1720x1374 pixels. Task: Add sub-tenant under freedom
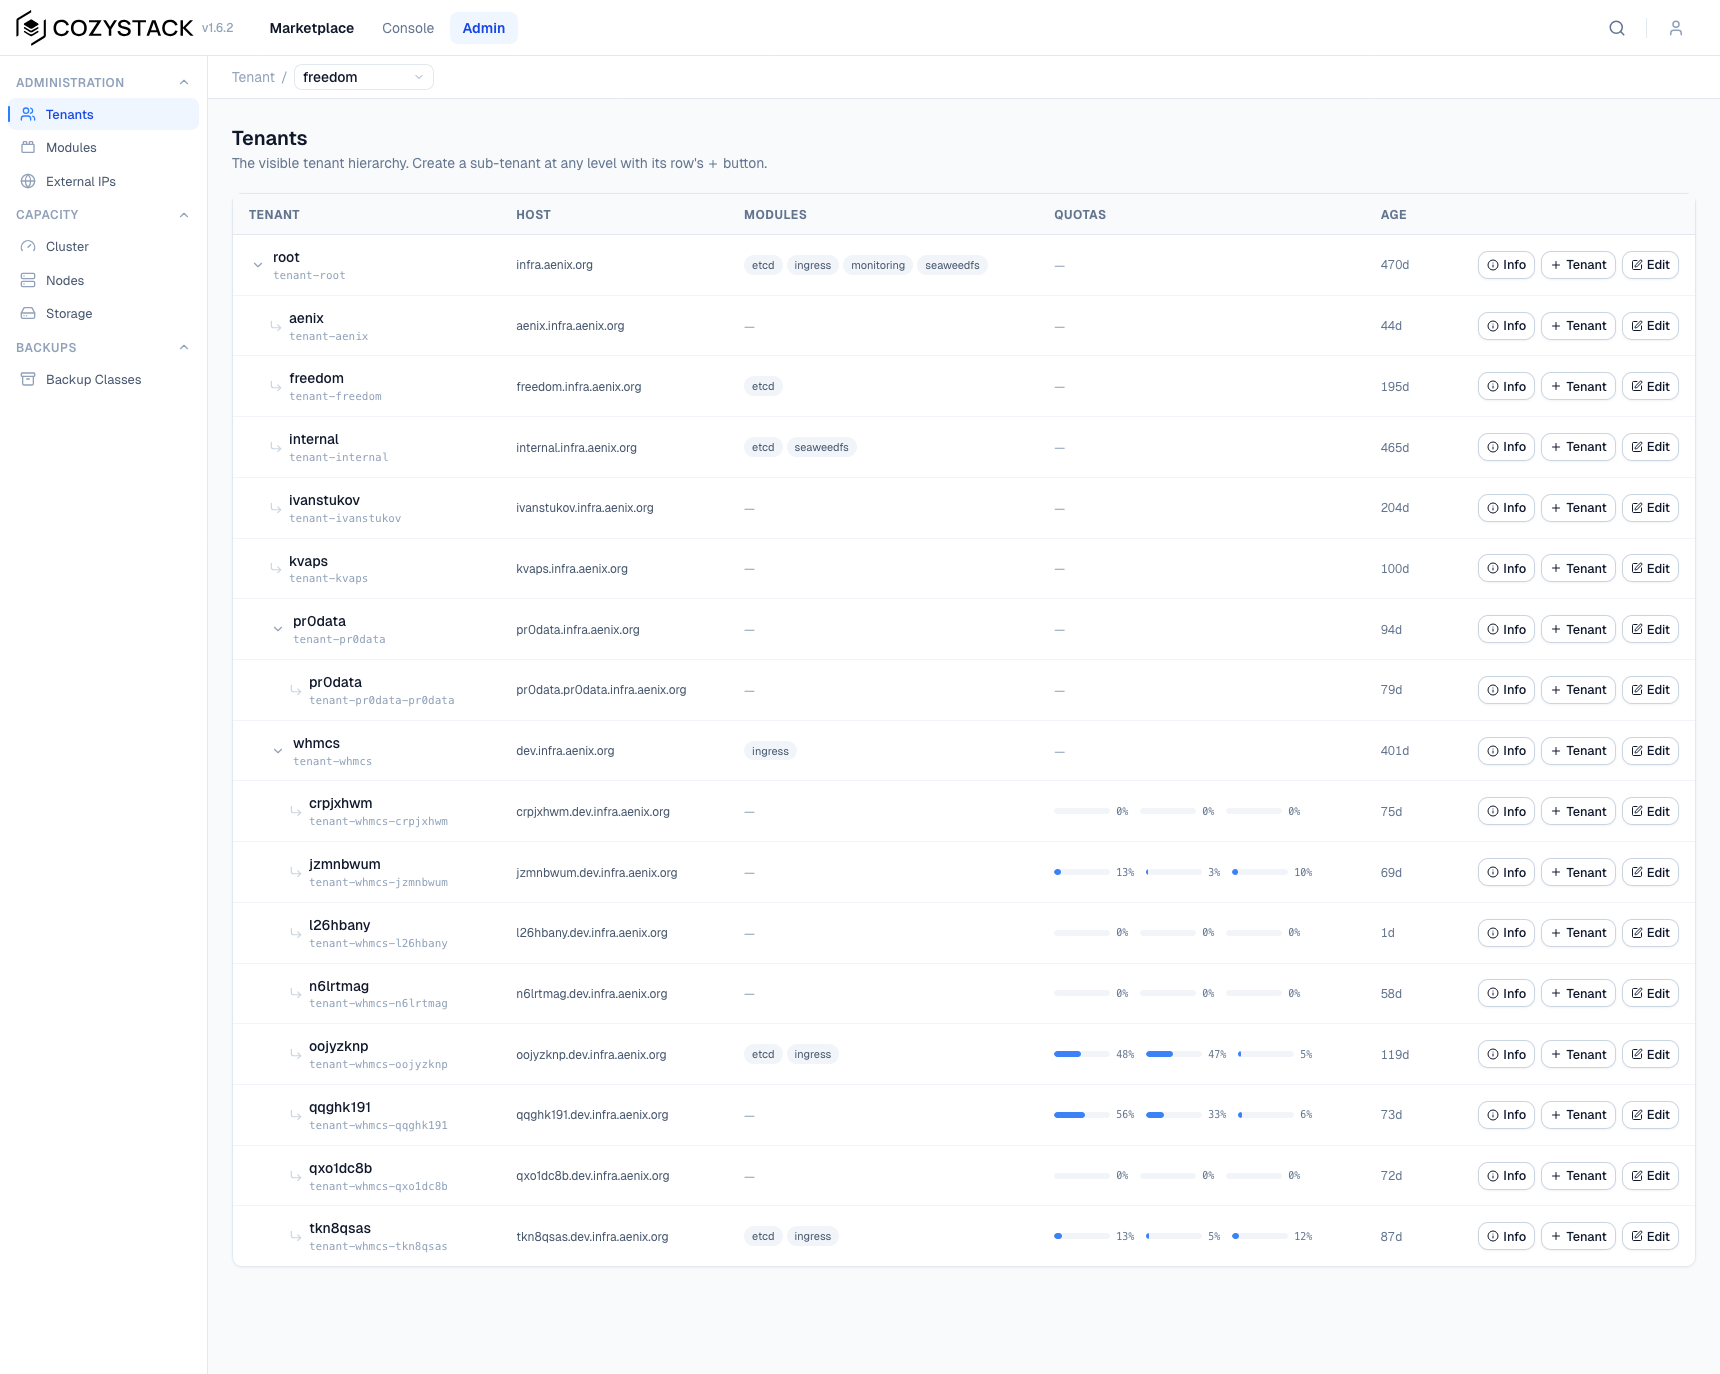(1578, 386)
